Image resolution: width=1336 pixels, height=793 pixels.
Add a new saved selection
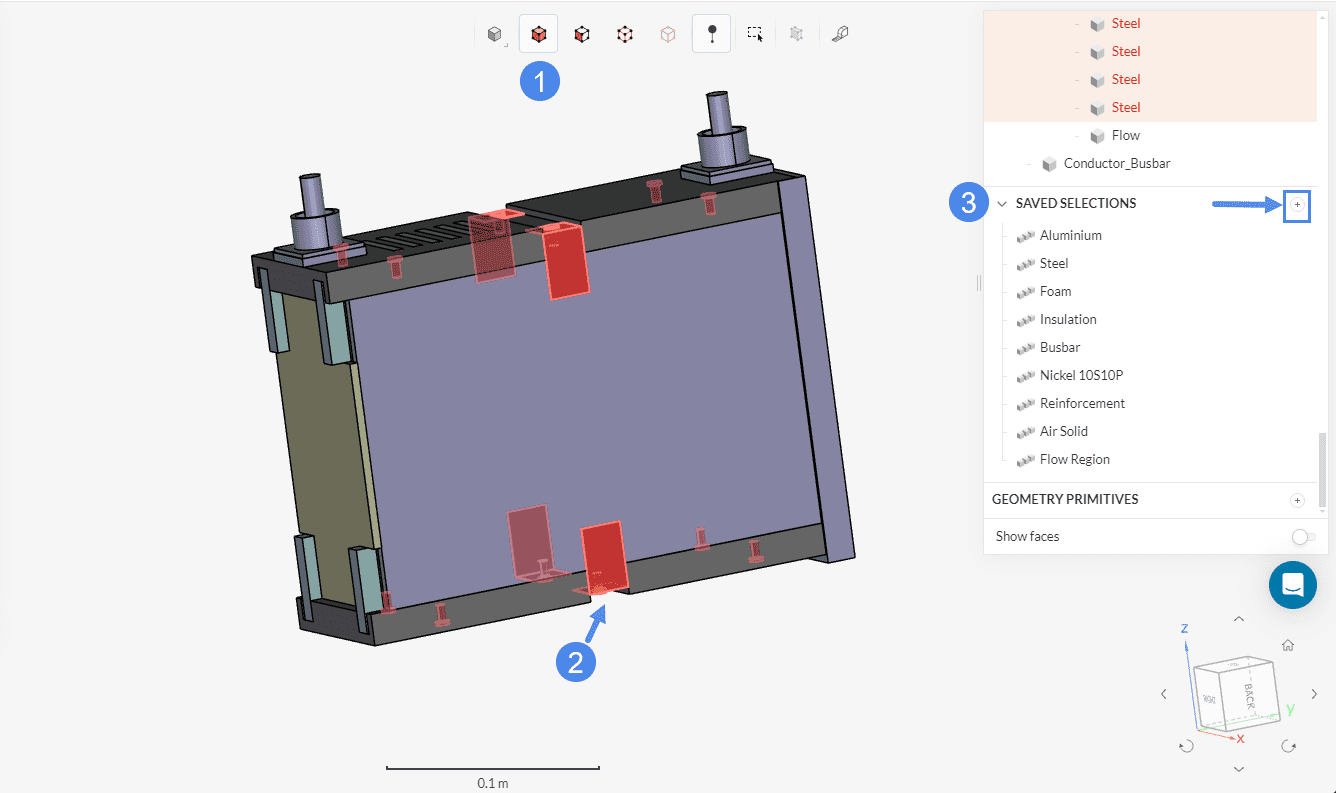click(x=1297, y=205)
